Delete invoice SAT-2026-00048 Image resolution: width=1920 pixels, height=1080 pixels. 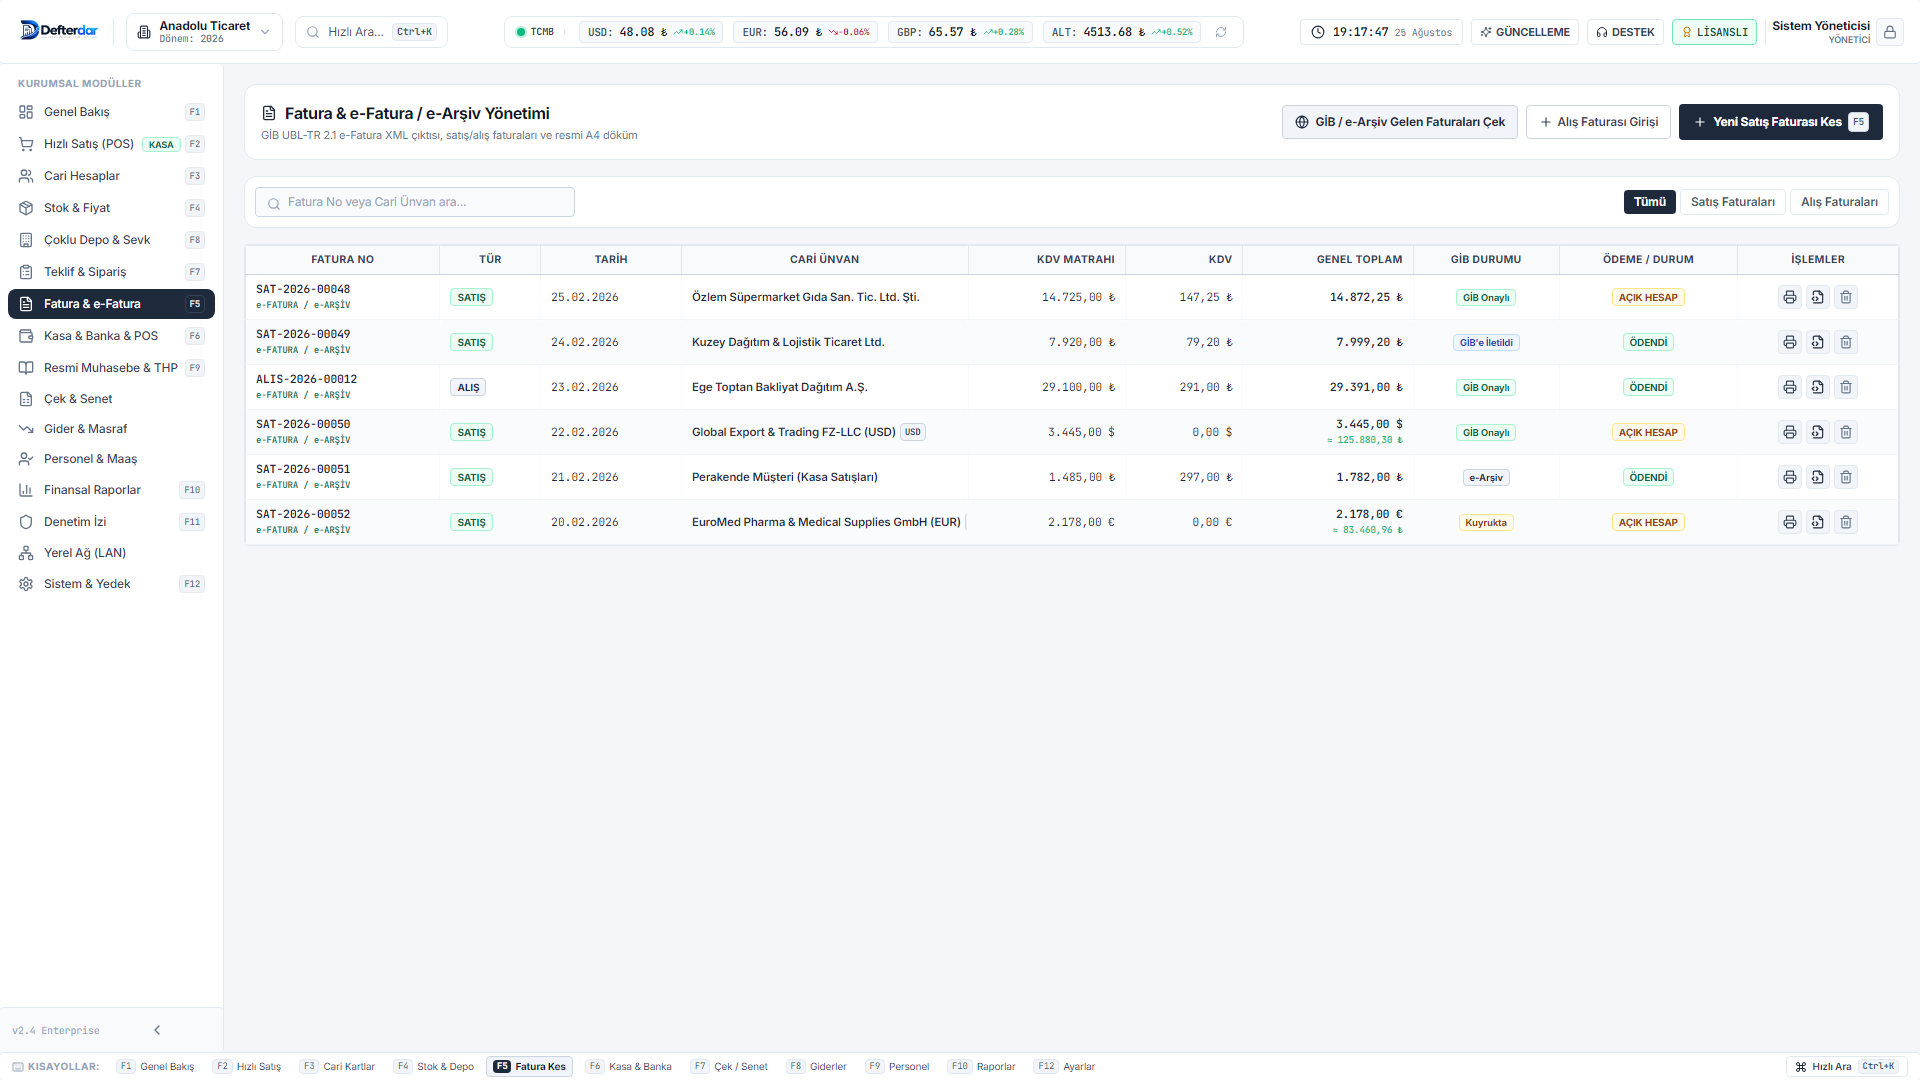point(1846,297)
